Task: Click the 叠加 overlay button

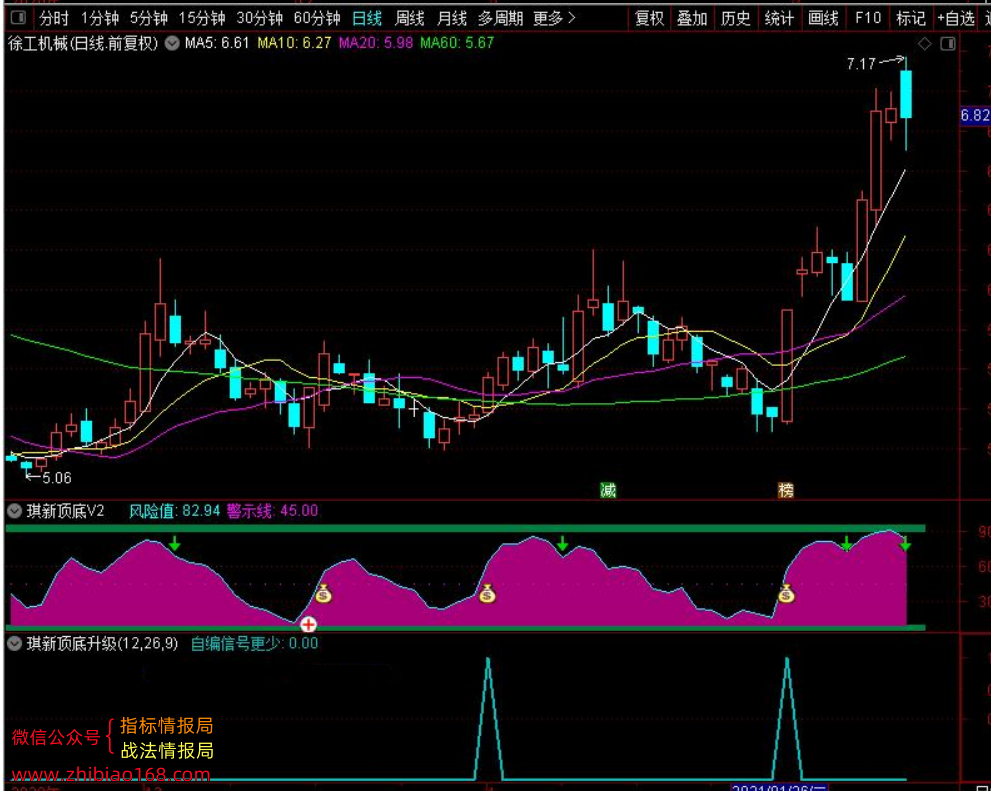Action: coord(692,18)
